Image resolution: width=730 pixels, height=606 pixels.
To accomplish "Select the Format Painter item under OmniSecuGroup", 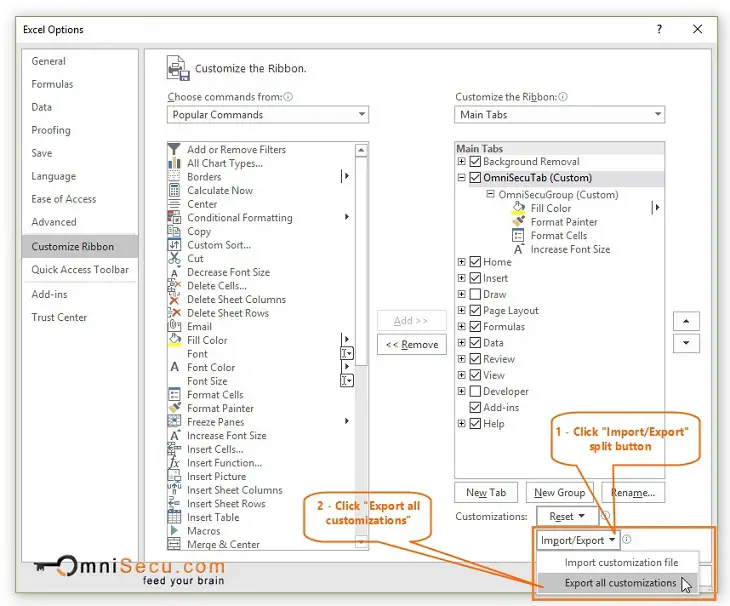I will pyautogui.click(x=563, y=222).
